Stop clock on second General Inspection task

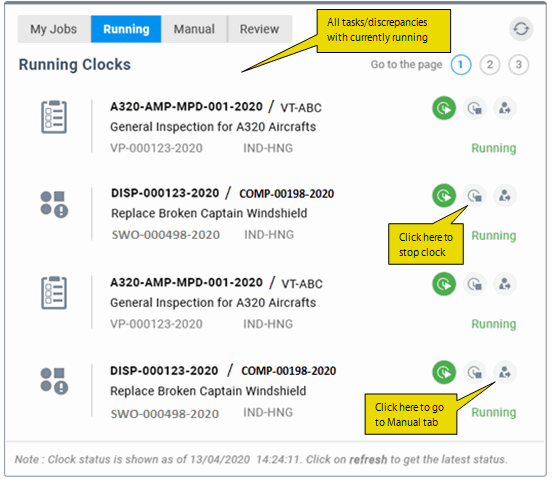point(475,284)
